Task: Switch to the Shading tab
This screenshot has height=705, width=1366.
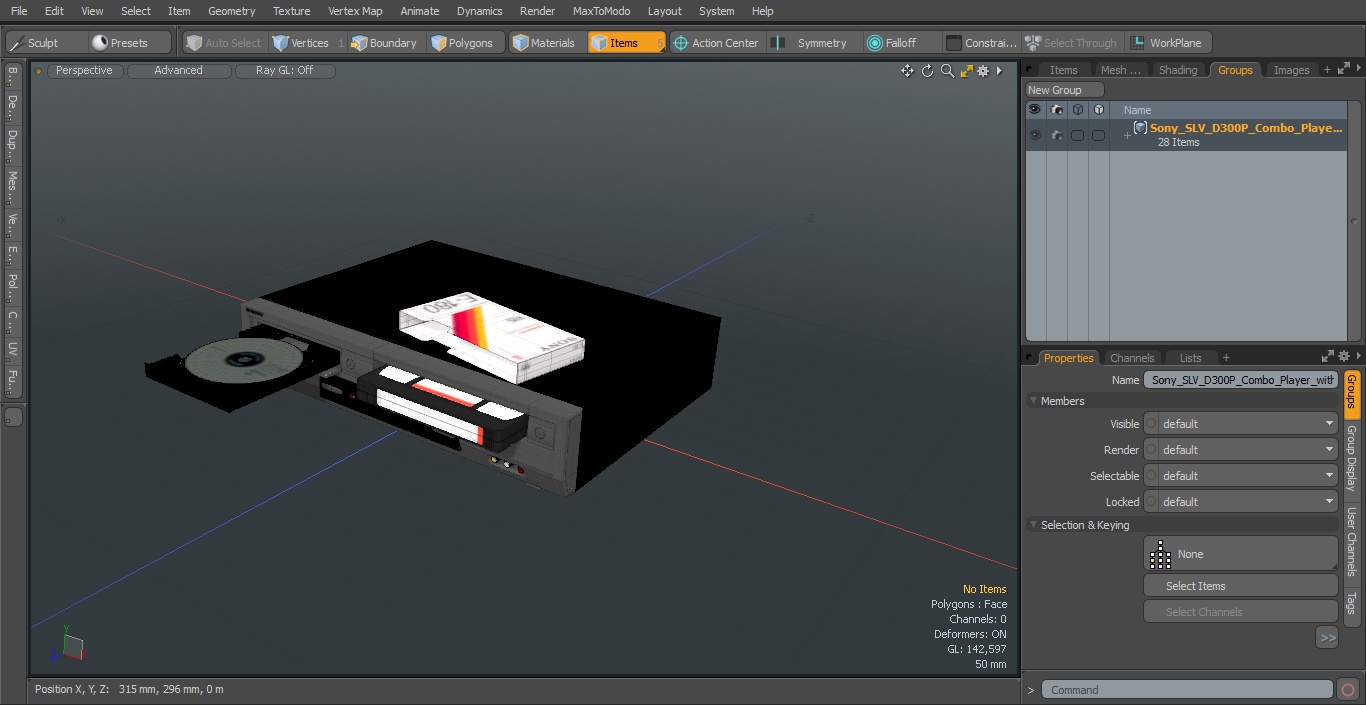Action: tap(1177, 70)
